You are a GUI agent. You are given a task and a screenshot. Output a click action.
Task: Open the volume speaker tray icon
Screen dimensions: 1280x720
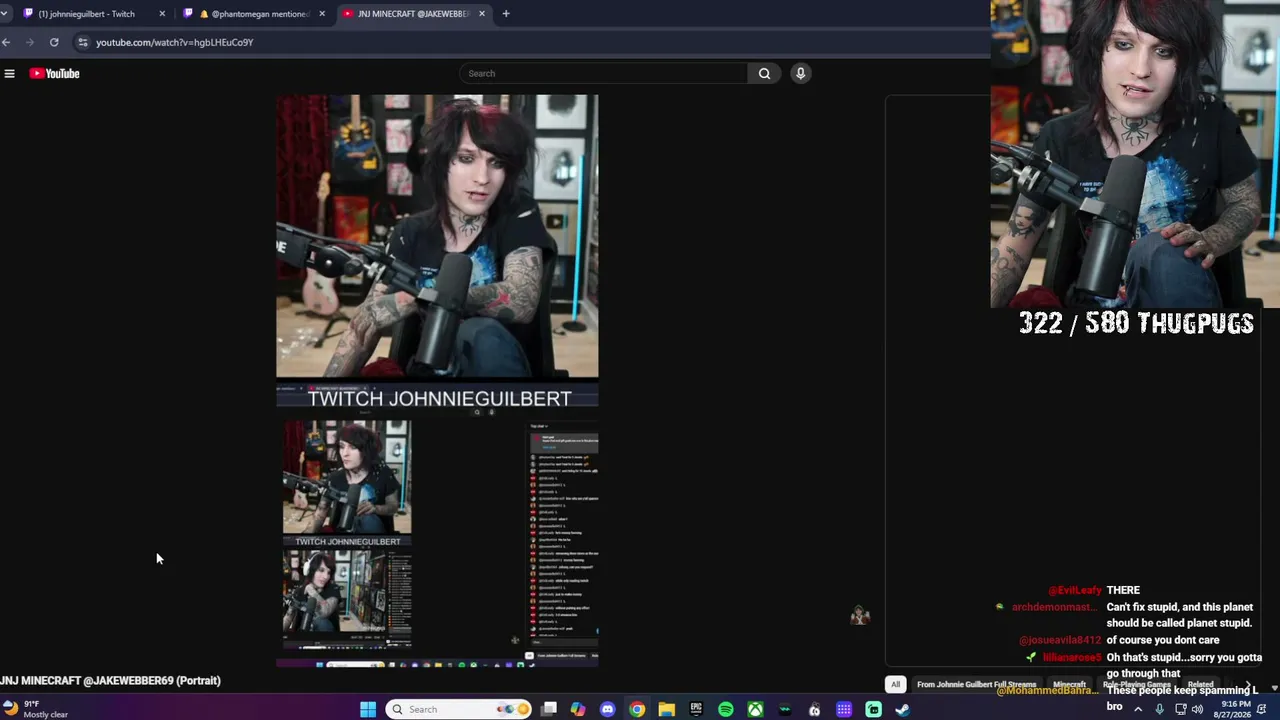tap(1198, 709)
